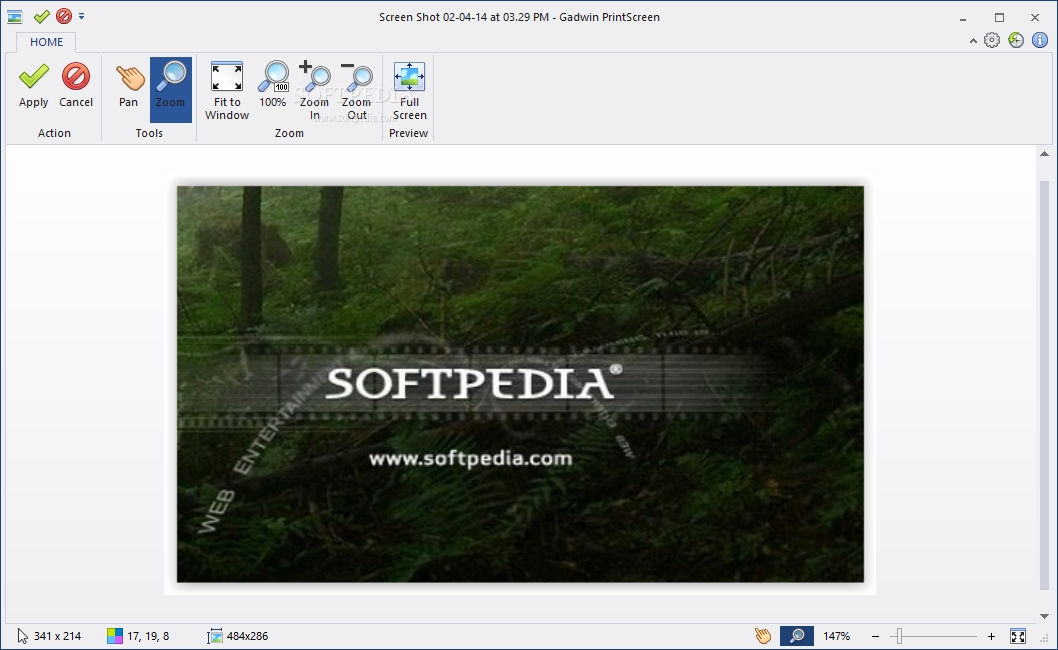
Task: Click the cursor position icon in status bar
Action: tap(22, 636)
